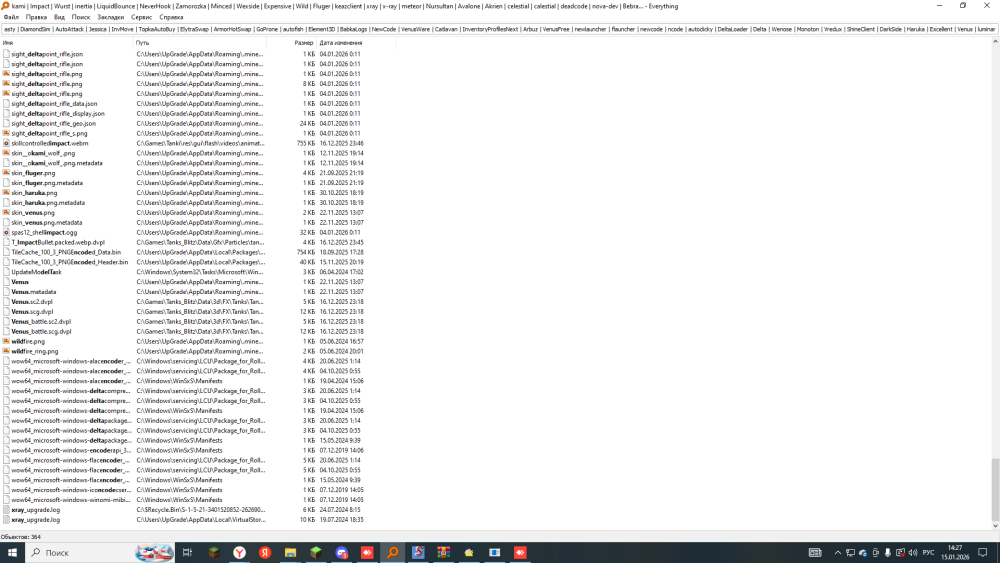Select skin__okami_wolf_.png.metadata file
This screenshot has width=1000, height=563.
coord(57,163)
